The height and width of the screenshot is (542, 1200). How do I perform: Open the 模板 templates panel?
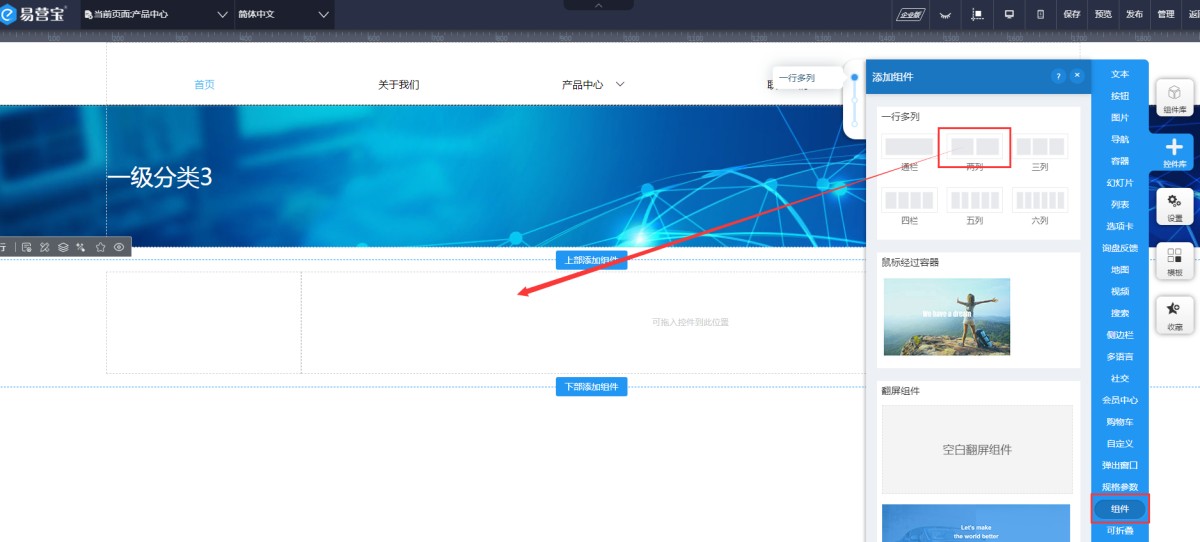(x=1174, y=261)
